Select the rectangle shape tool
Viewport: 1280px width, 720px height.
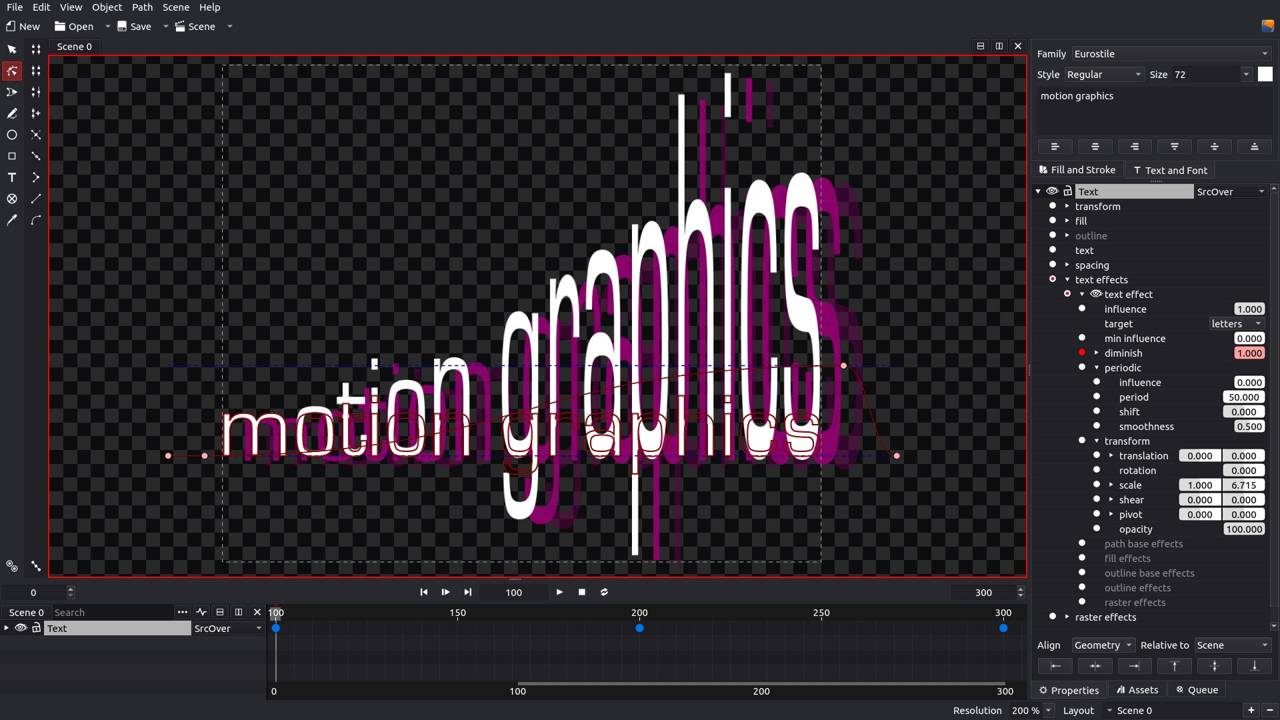coord(12,156)
